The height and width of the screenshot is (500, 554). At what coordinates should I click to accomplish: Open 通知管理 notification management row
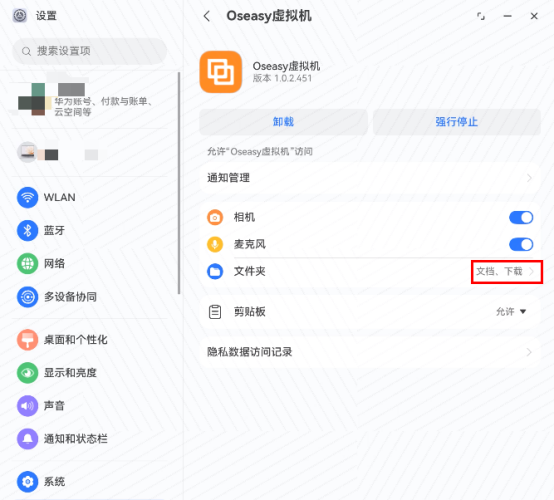pos(370,178)
